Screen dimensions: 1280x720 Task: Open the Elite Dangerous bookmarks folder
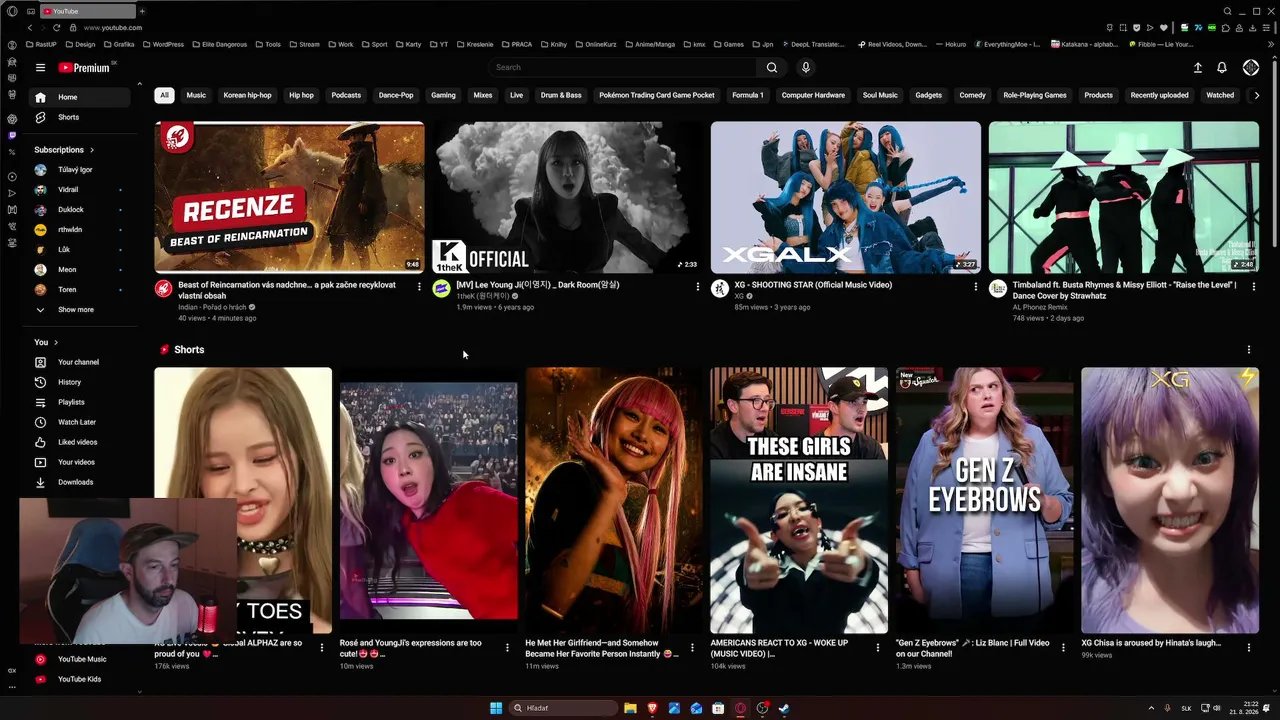pos(221,44)
